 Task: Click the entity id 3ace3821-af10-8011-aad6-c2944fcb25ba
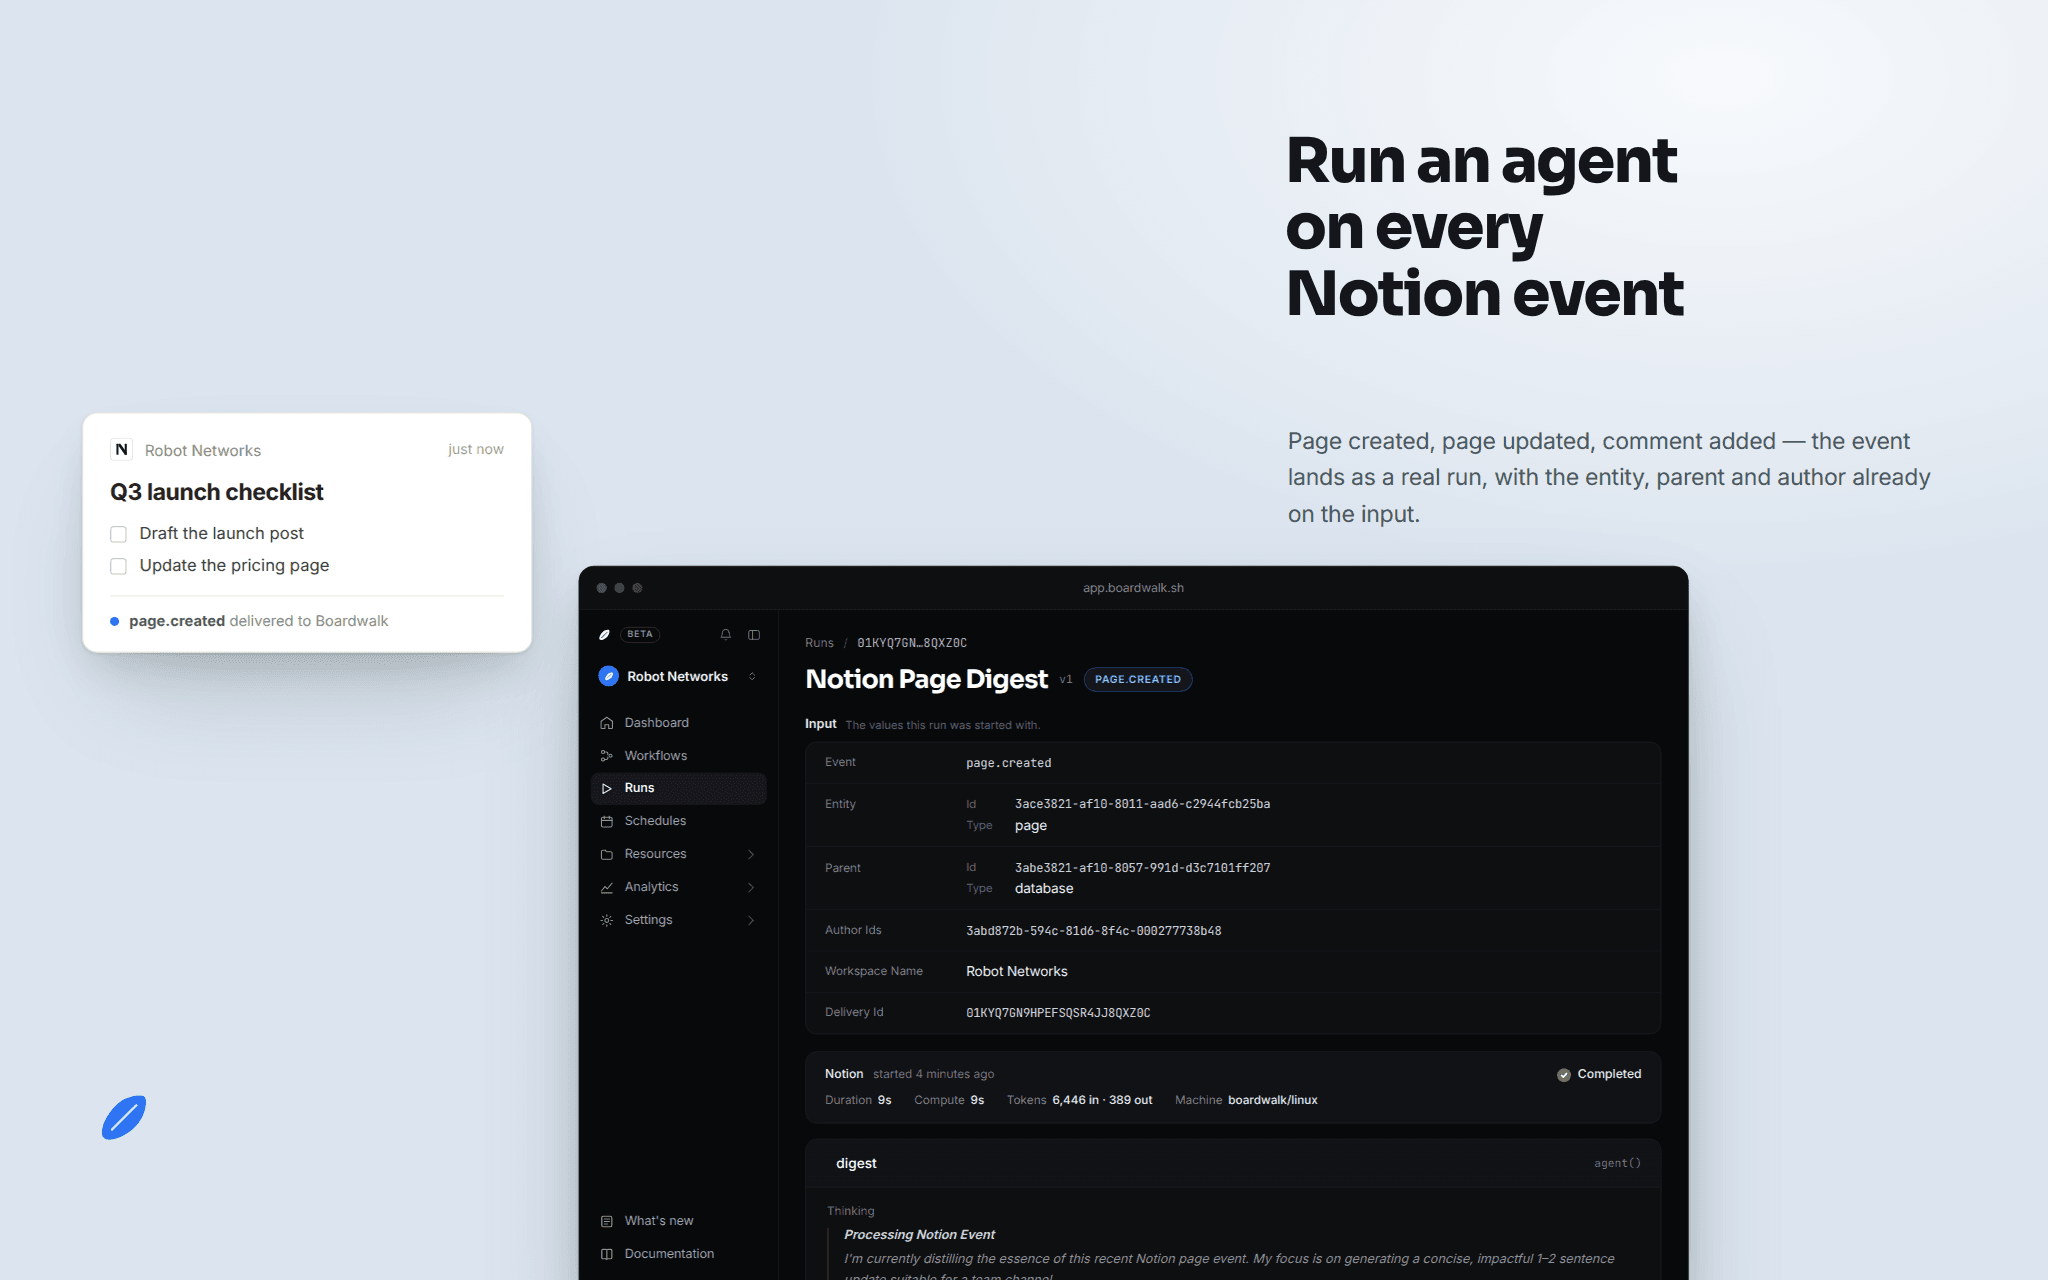(x=1142, y=805)
